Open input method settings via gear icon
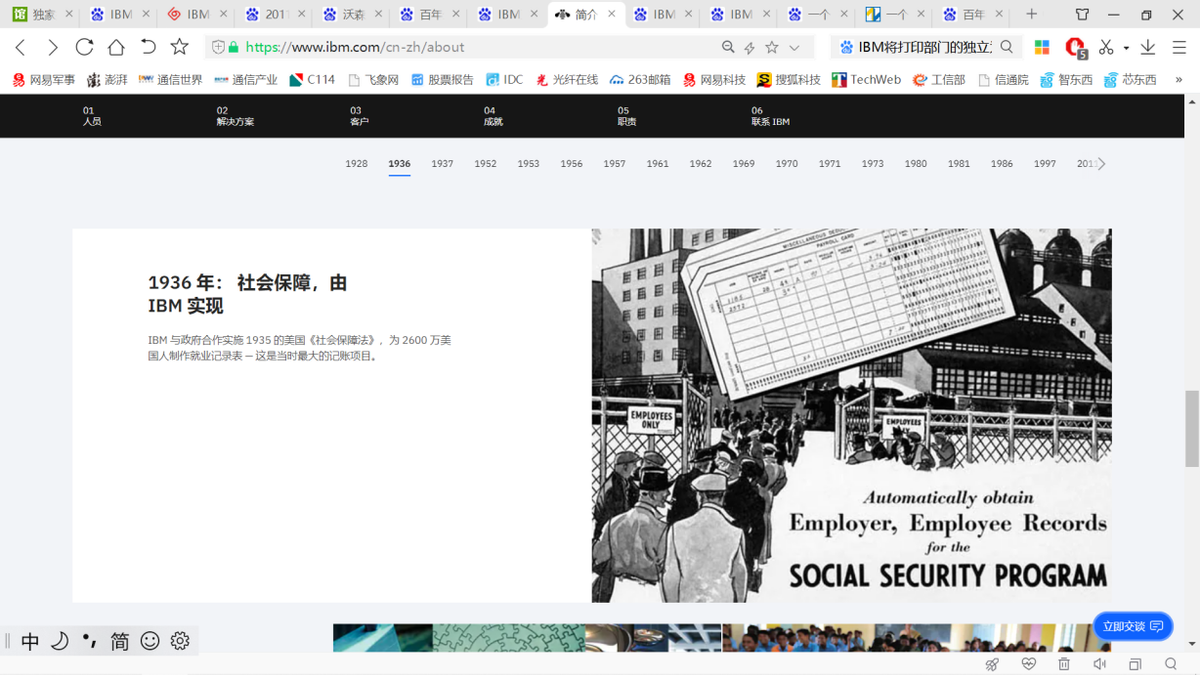 tap(179, 641)
